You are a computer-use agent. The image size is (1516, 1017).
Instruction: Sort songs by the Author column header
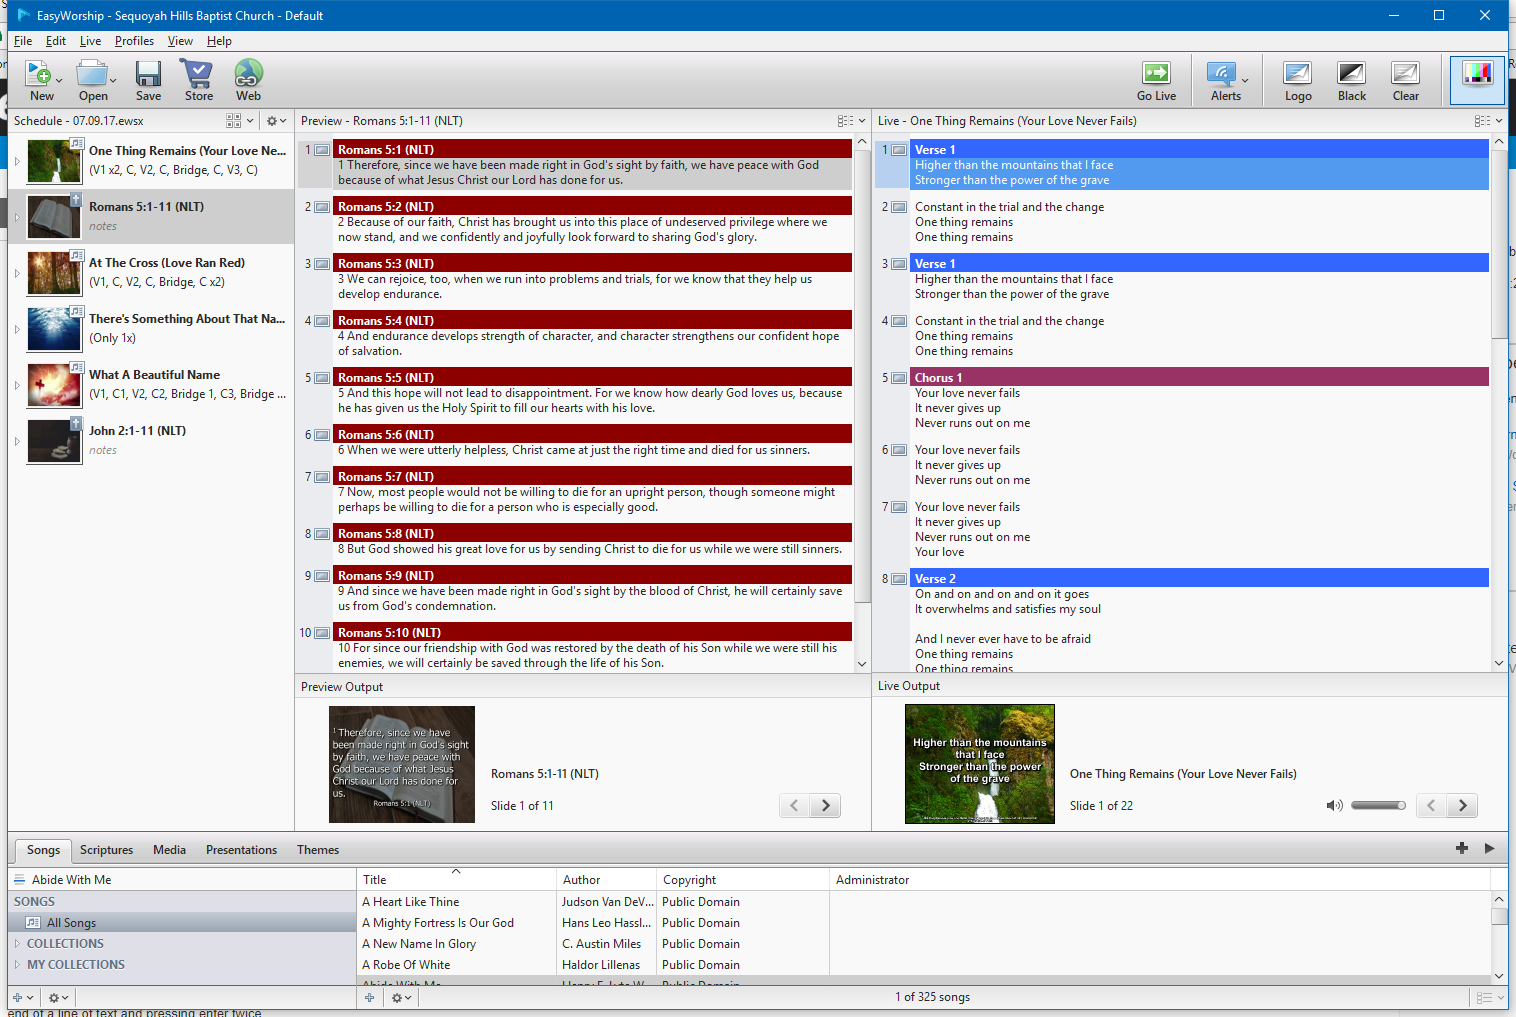[x=606, y=880]
